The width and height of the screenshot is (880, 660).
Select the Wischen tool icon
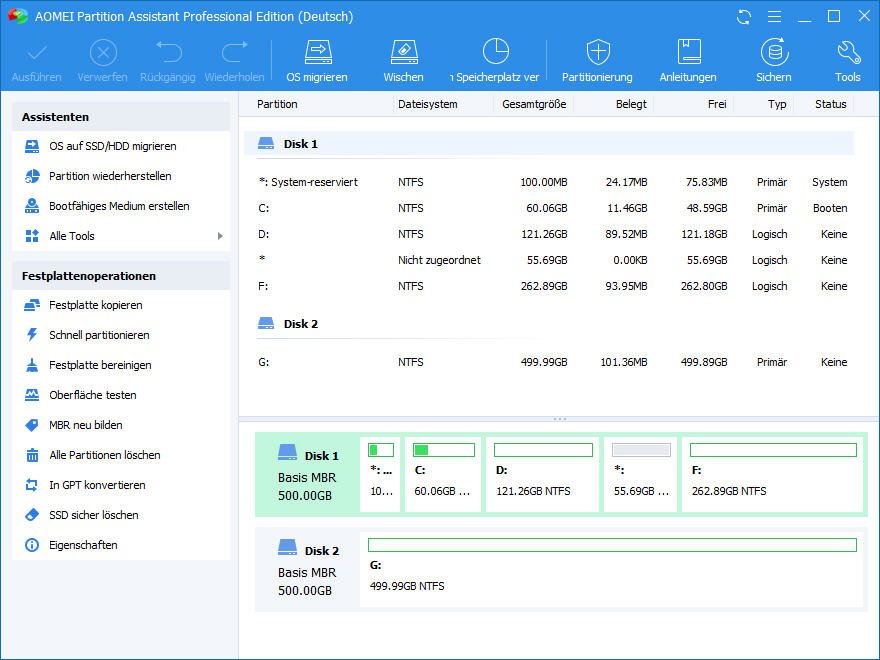pos(403,52)
